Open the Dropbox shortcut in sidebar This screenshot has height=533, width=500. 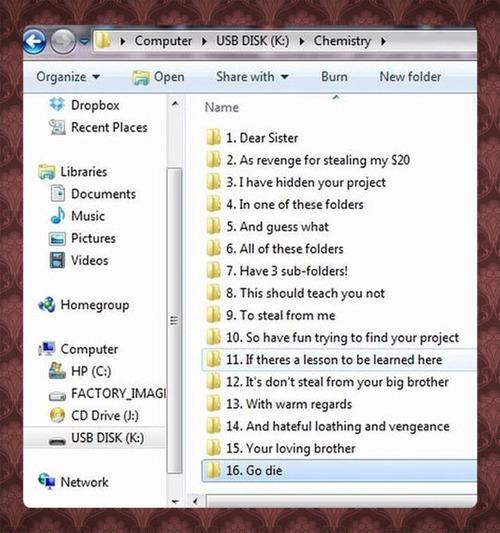point(84,105)
